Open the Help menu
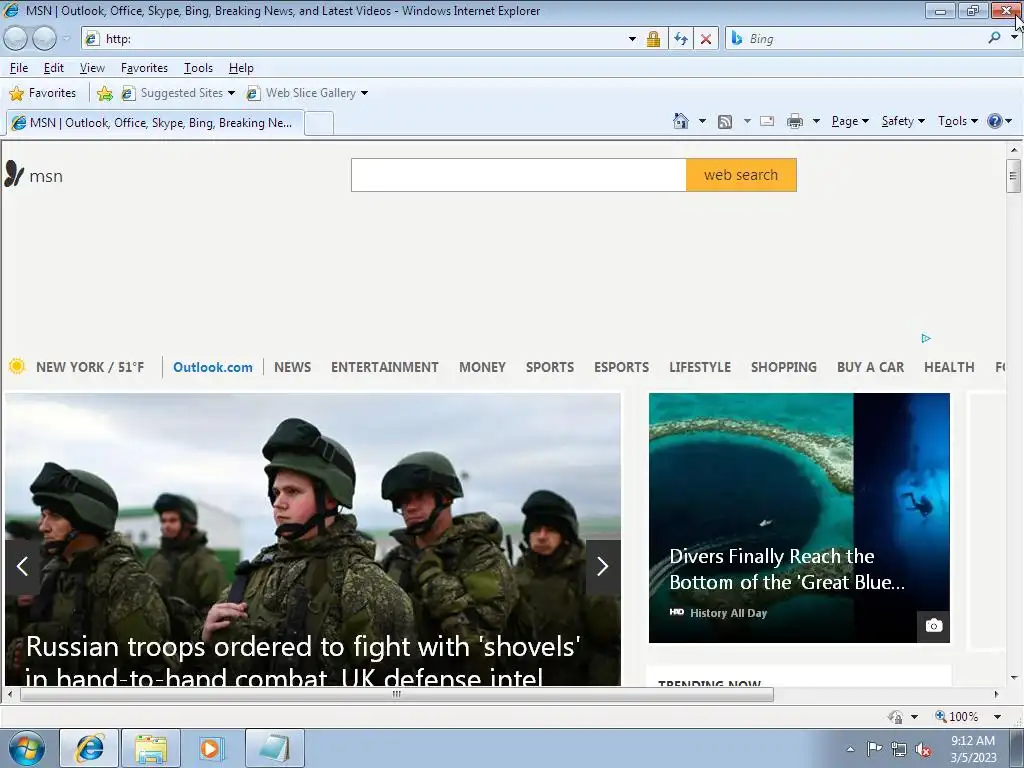 tap(241, 68)
